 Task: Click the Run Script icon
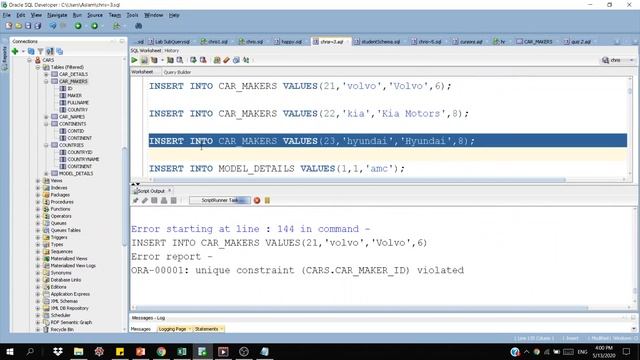[144, 60]
